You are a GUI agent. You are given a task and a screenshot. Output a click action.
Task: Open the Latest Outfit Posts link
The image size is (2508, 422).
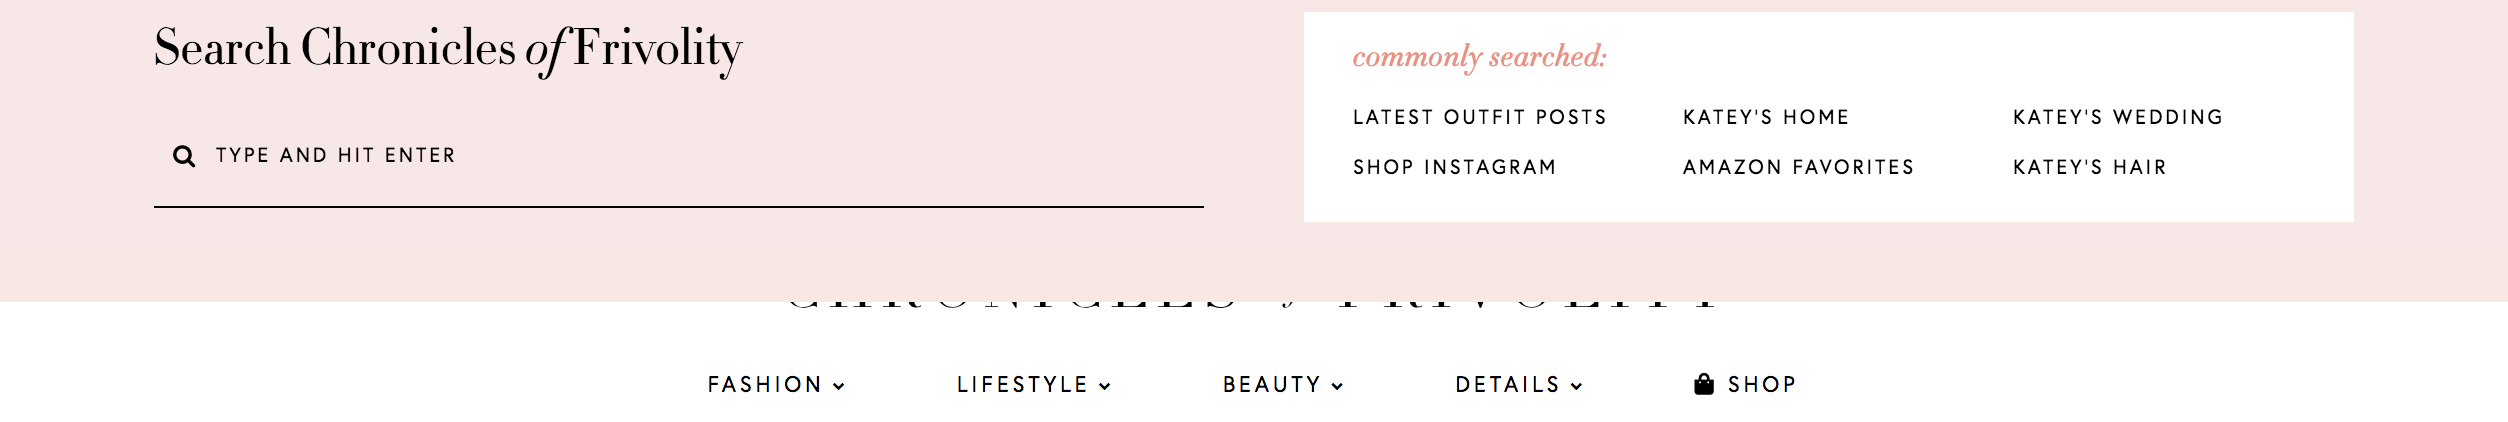[1479, 117]
